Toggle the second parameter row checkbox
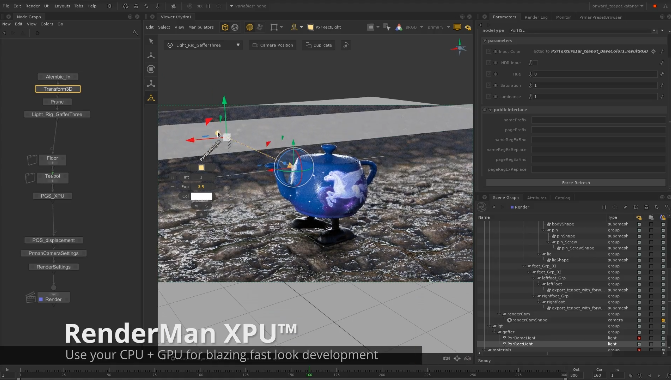The image size is (671, 380). 488,62
